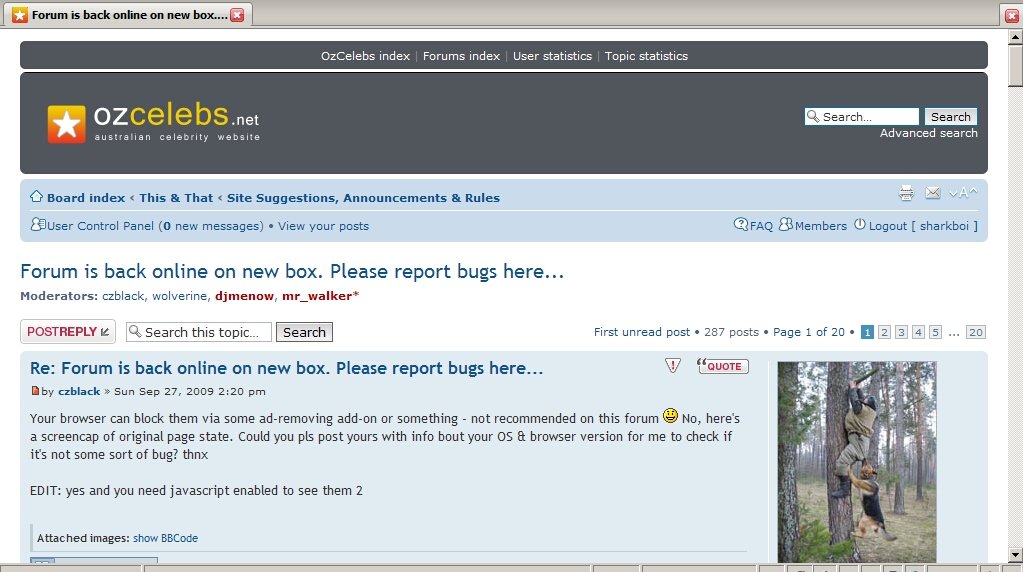Click the report post exclamation icon
The width and height of the screenshot is (1023, 572).
point(673,366)
